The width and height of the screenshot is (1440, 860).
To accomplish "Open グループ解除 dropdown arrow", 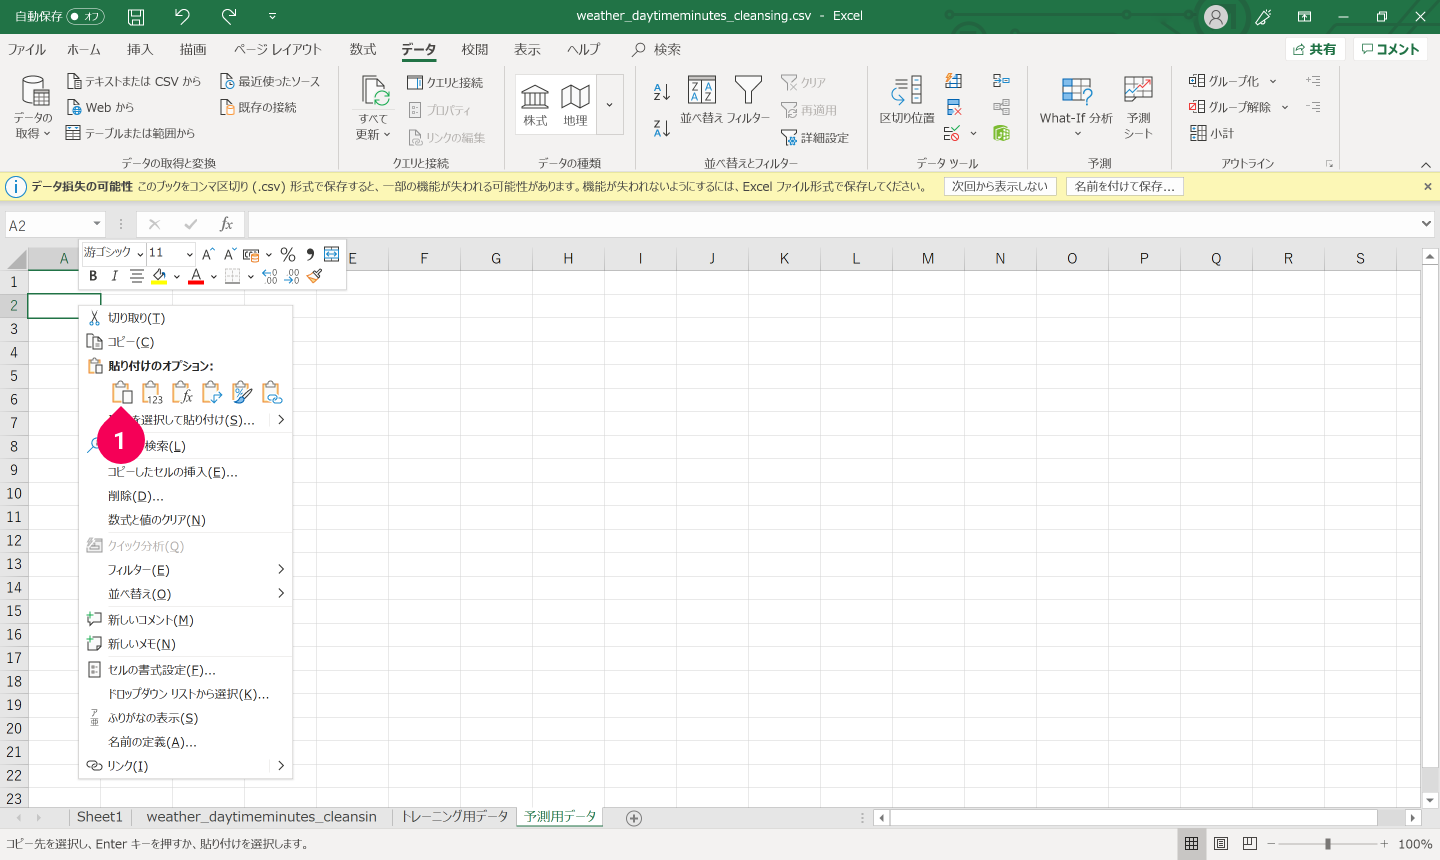I will (x=1285, y=107).
